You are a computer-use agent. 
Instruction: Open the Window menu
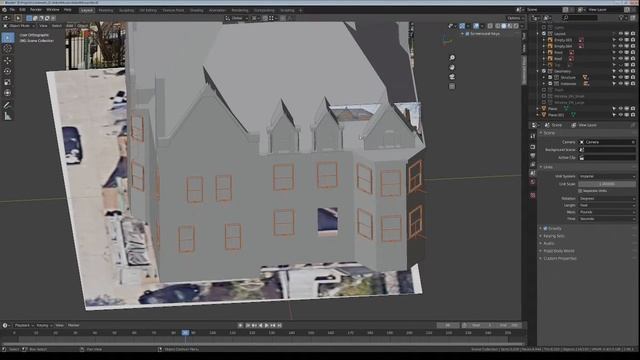(53, 9)
